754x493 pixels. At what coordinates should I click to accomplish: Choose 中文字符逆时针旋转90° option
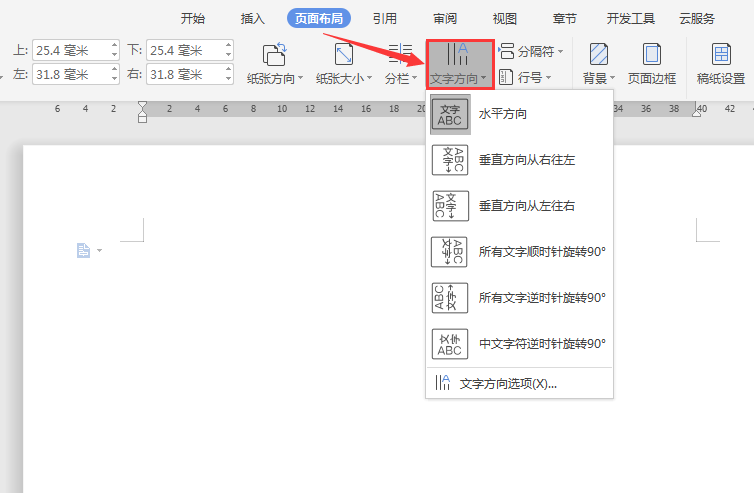(x=519, y=344)
